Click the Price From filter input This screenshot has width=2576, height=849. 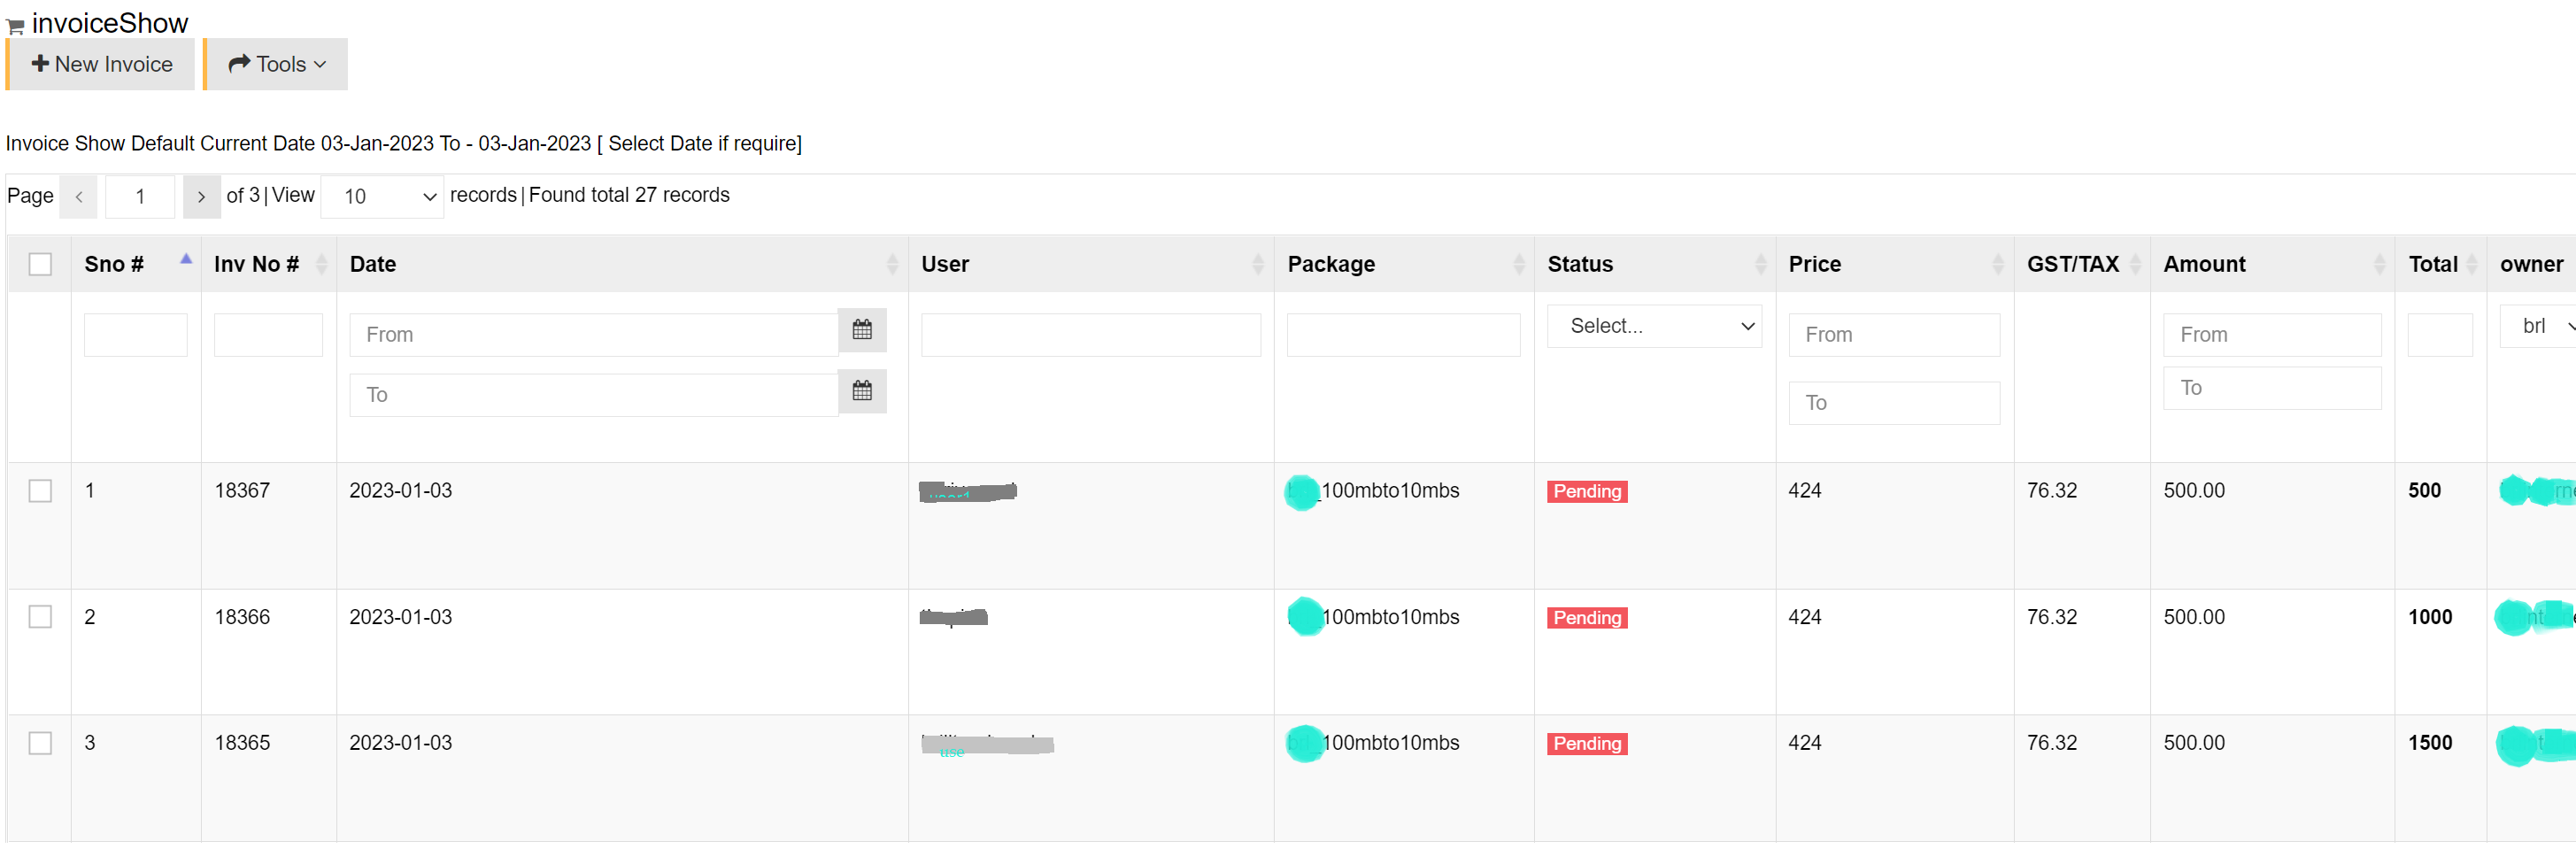coord(1894,335)
